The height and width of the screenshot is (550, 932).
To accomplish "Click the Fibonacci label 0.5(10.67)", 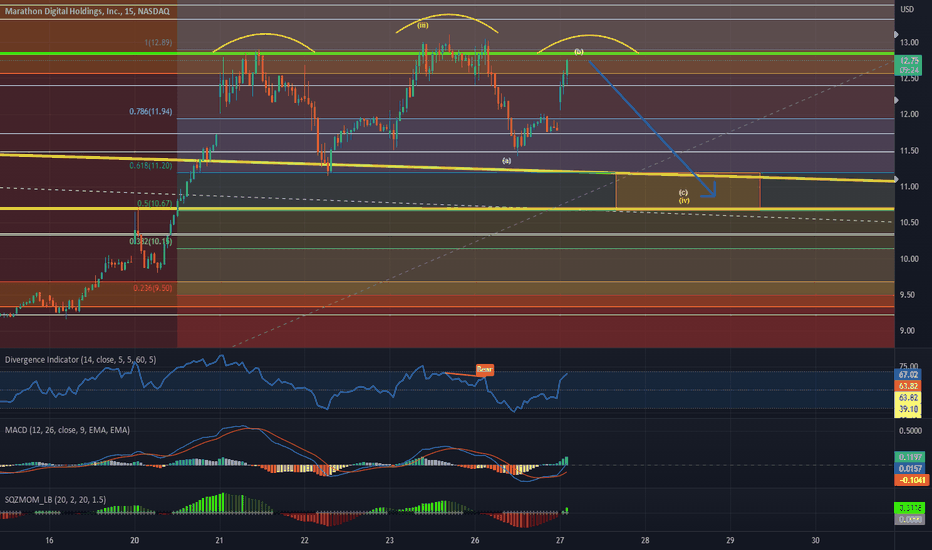I will click(155, 203).
